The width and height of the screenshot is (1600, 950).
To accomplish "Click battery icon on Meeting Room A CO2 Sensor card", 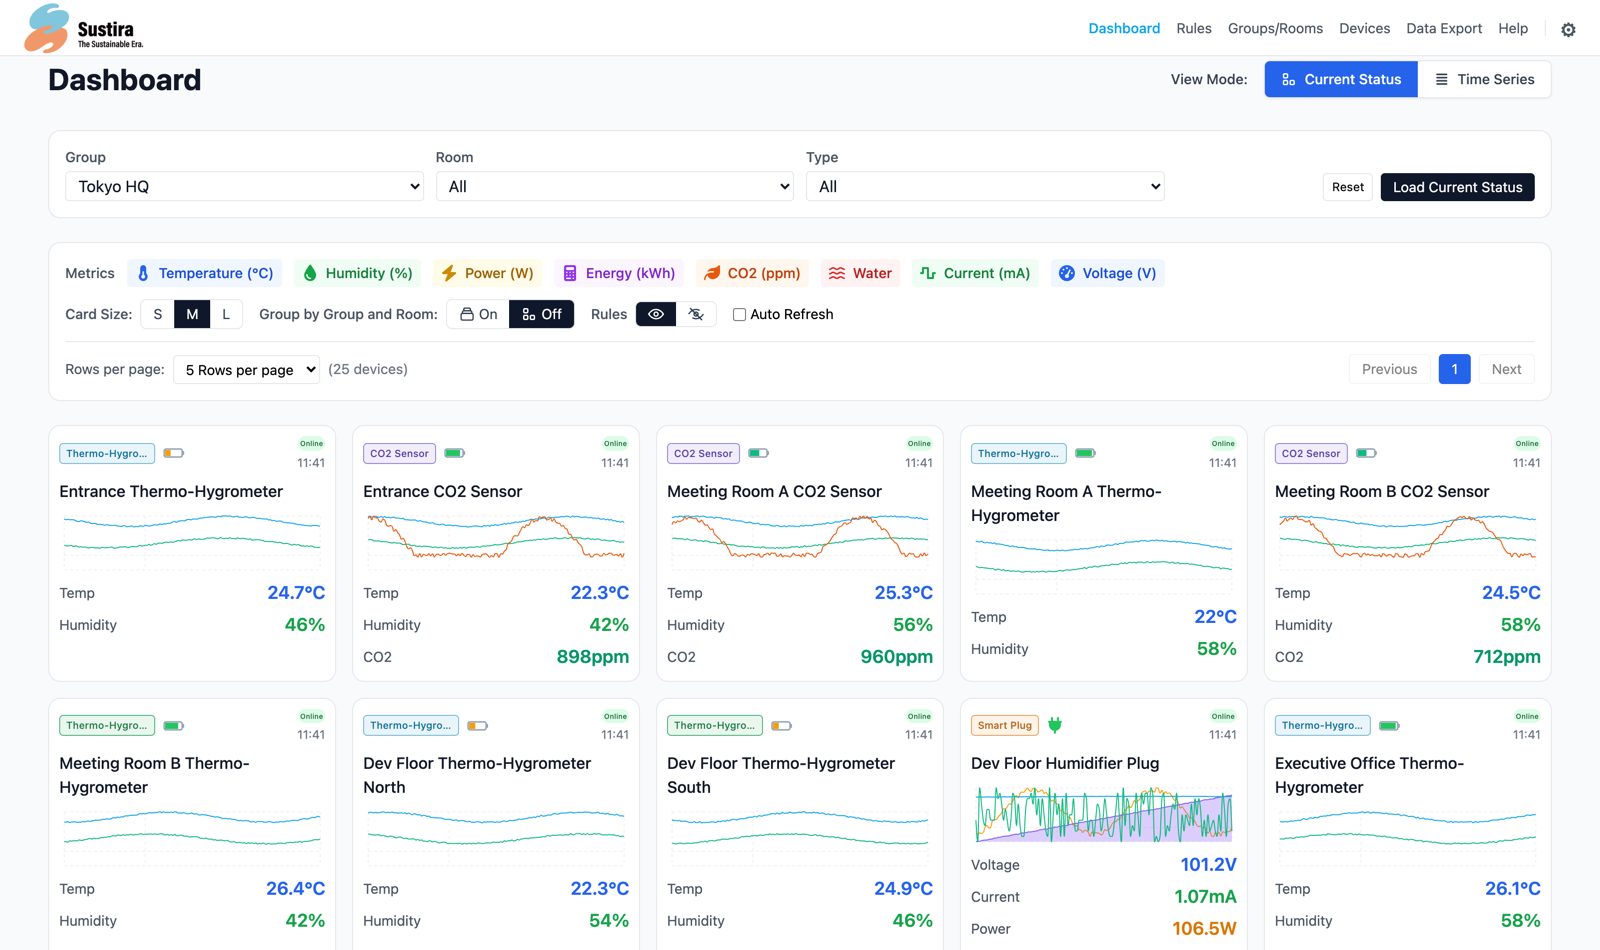I will pos(759,453).
